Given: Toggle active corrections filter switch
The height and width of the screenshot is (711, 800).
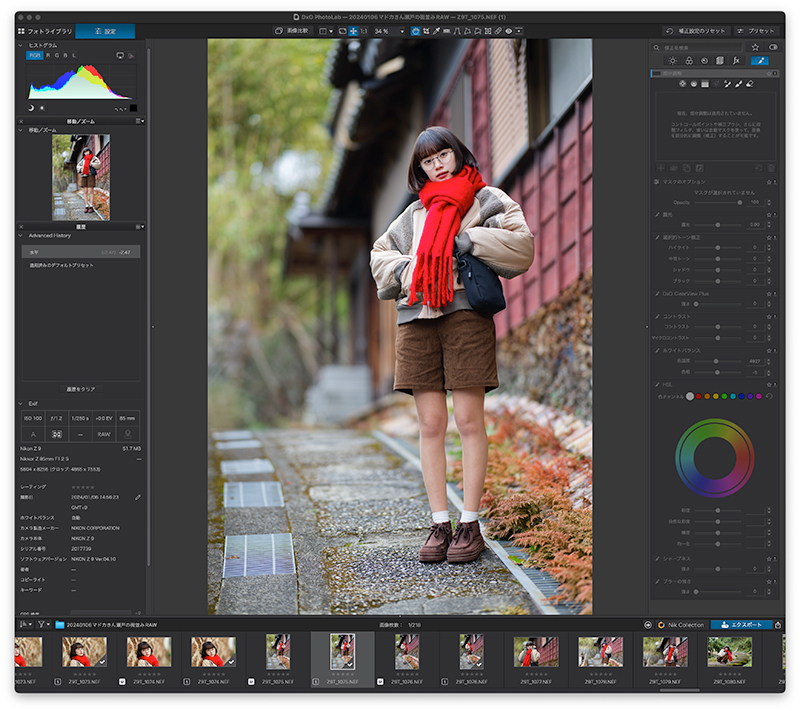Looking at the screenshot, I should [x=773, y=47].
